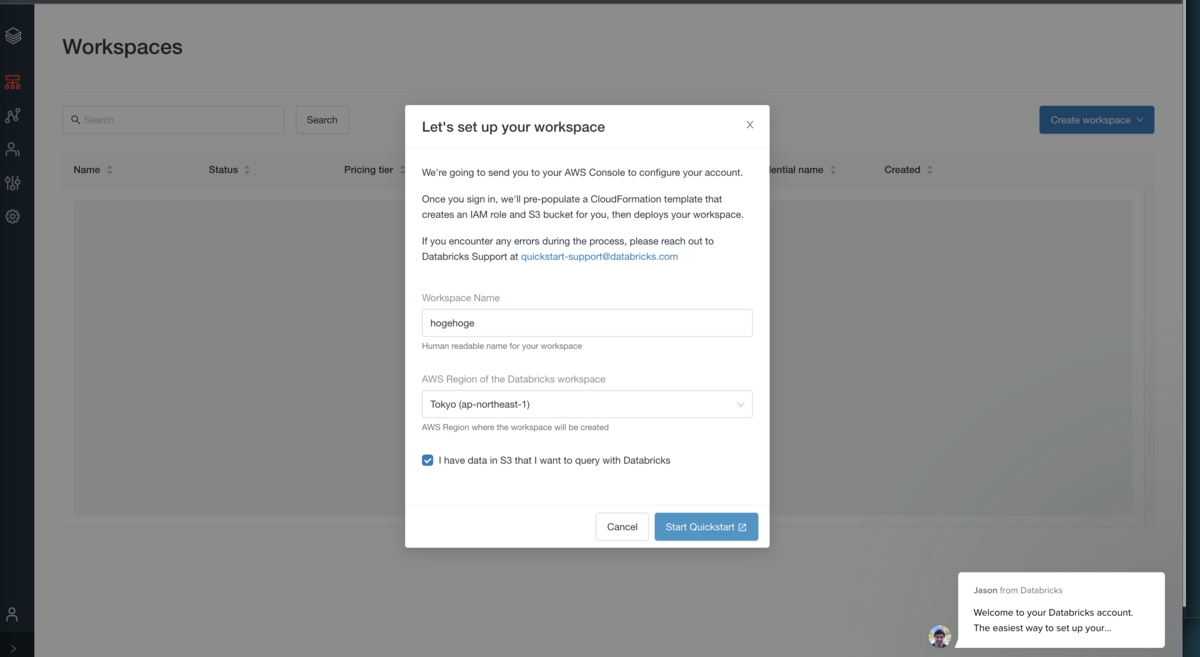Click Jason's avatar in chat widget
Viewport: 1200px width, 657px height.
[x=939, y=636]
